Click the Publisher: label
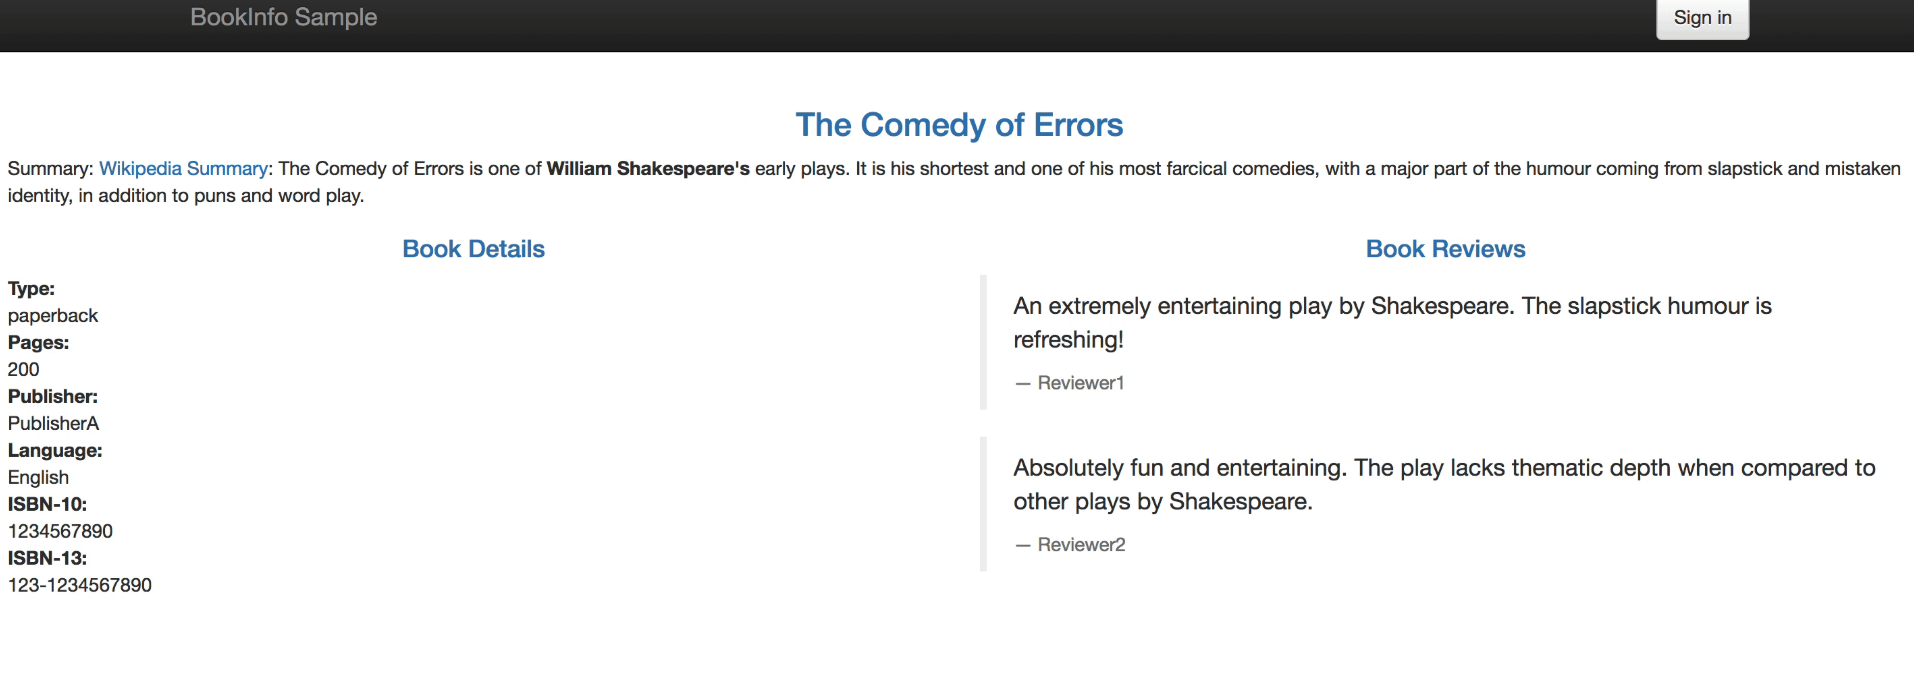This screenshot has width=1914, height=680. [53, 397]
